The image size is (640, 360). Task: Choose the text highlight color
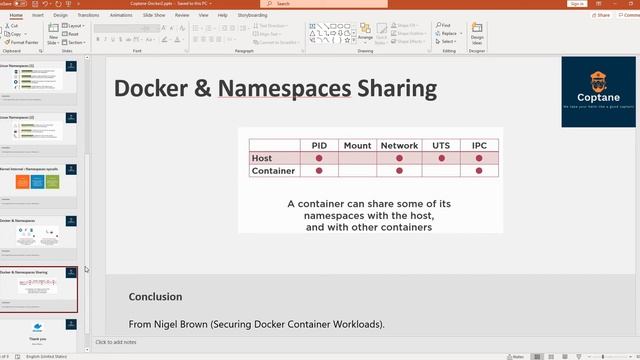164,40
